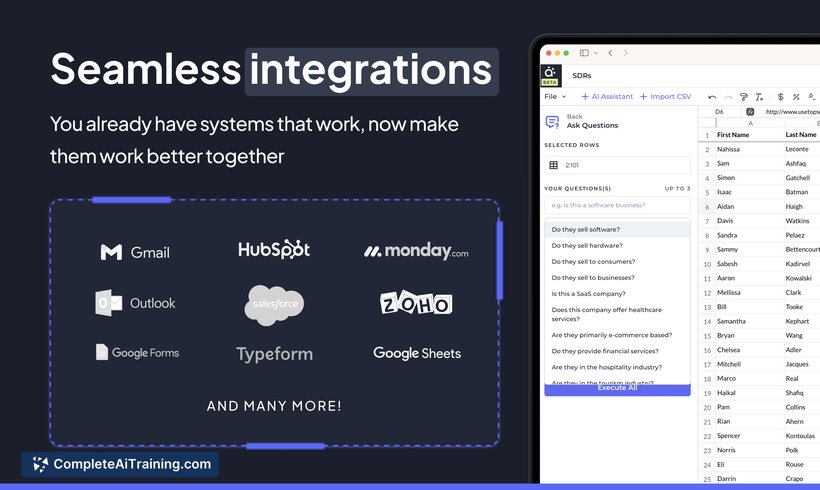Go back with the left arrow
The width and height of the screenshot is (820, 490).
[610, 53]
